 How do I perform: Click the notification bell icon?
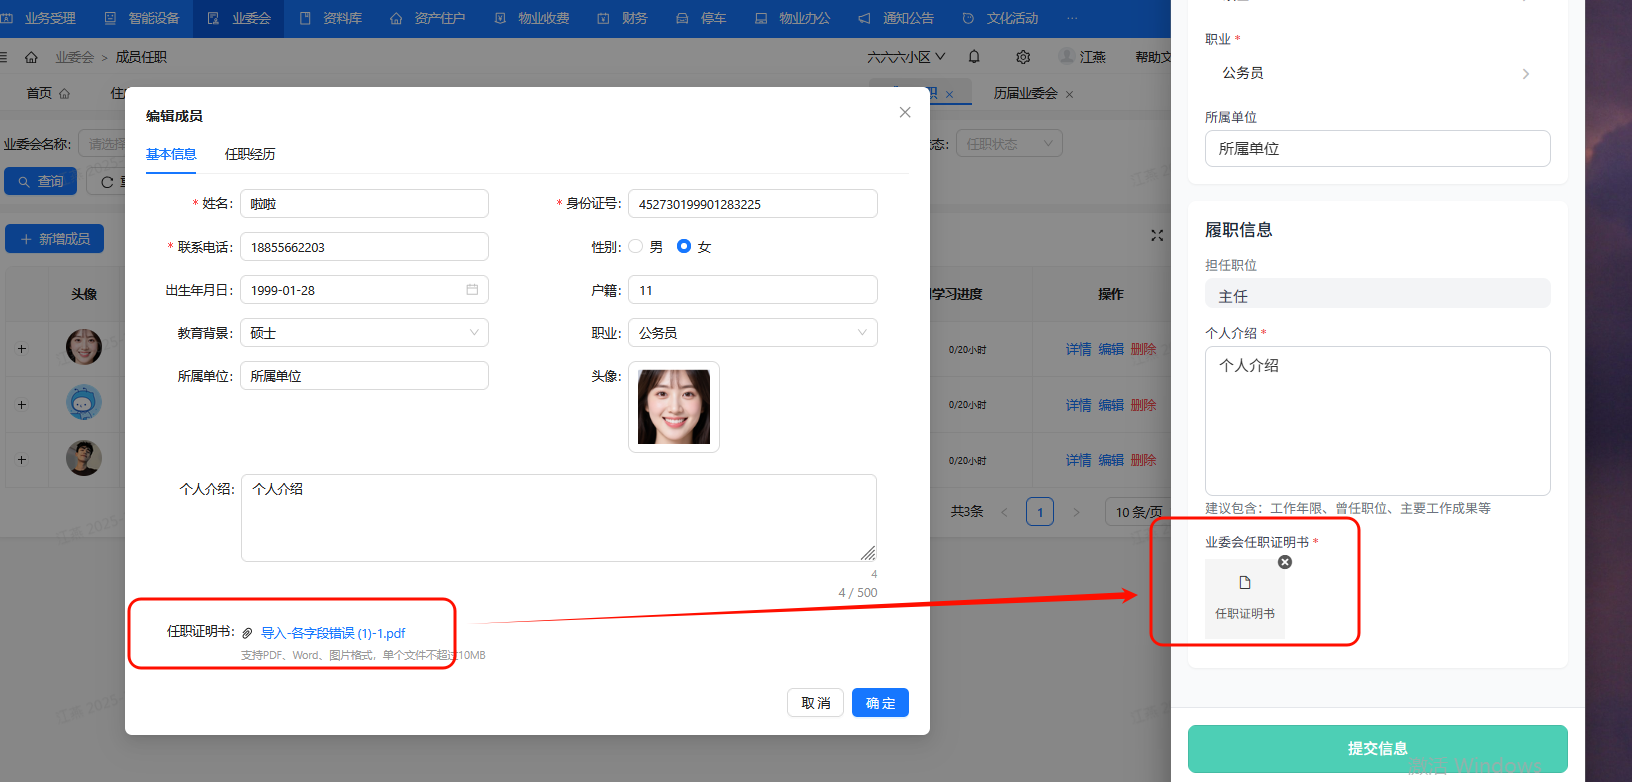974,57
